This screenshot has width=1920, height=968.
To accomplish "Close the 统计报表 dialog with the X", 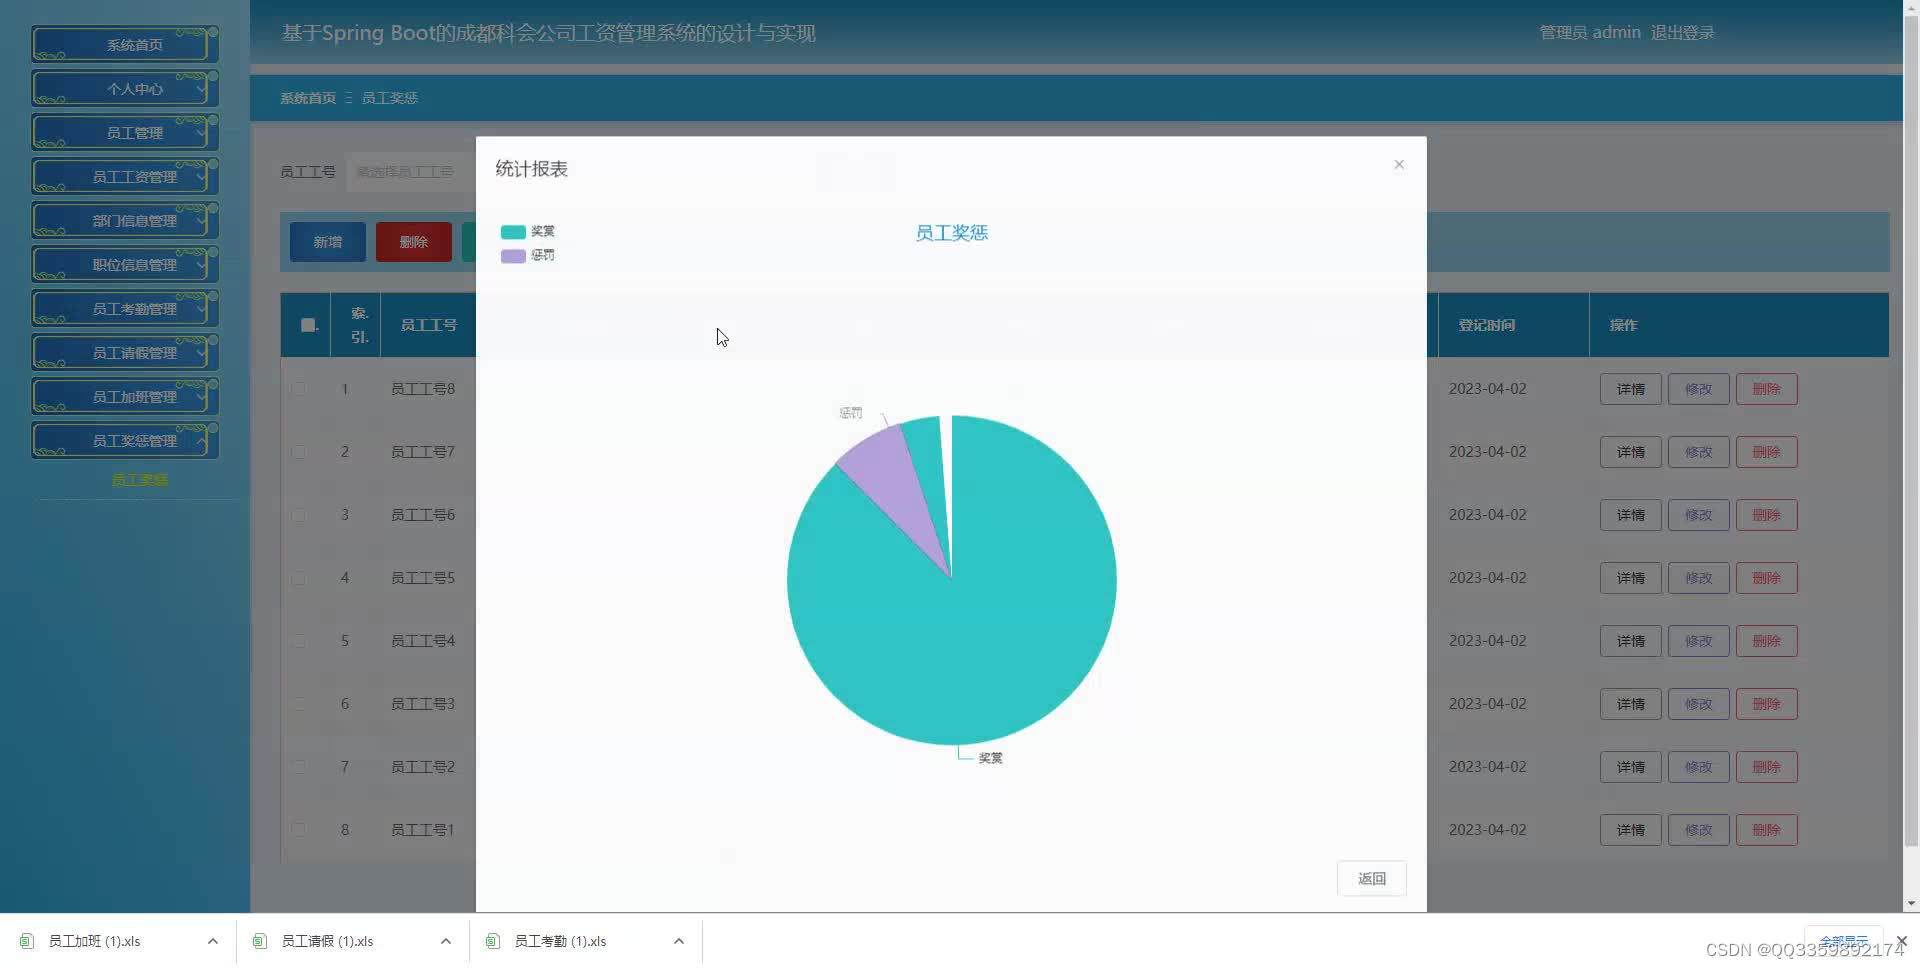I will (1398, 164).
